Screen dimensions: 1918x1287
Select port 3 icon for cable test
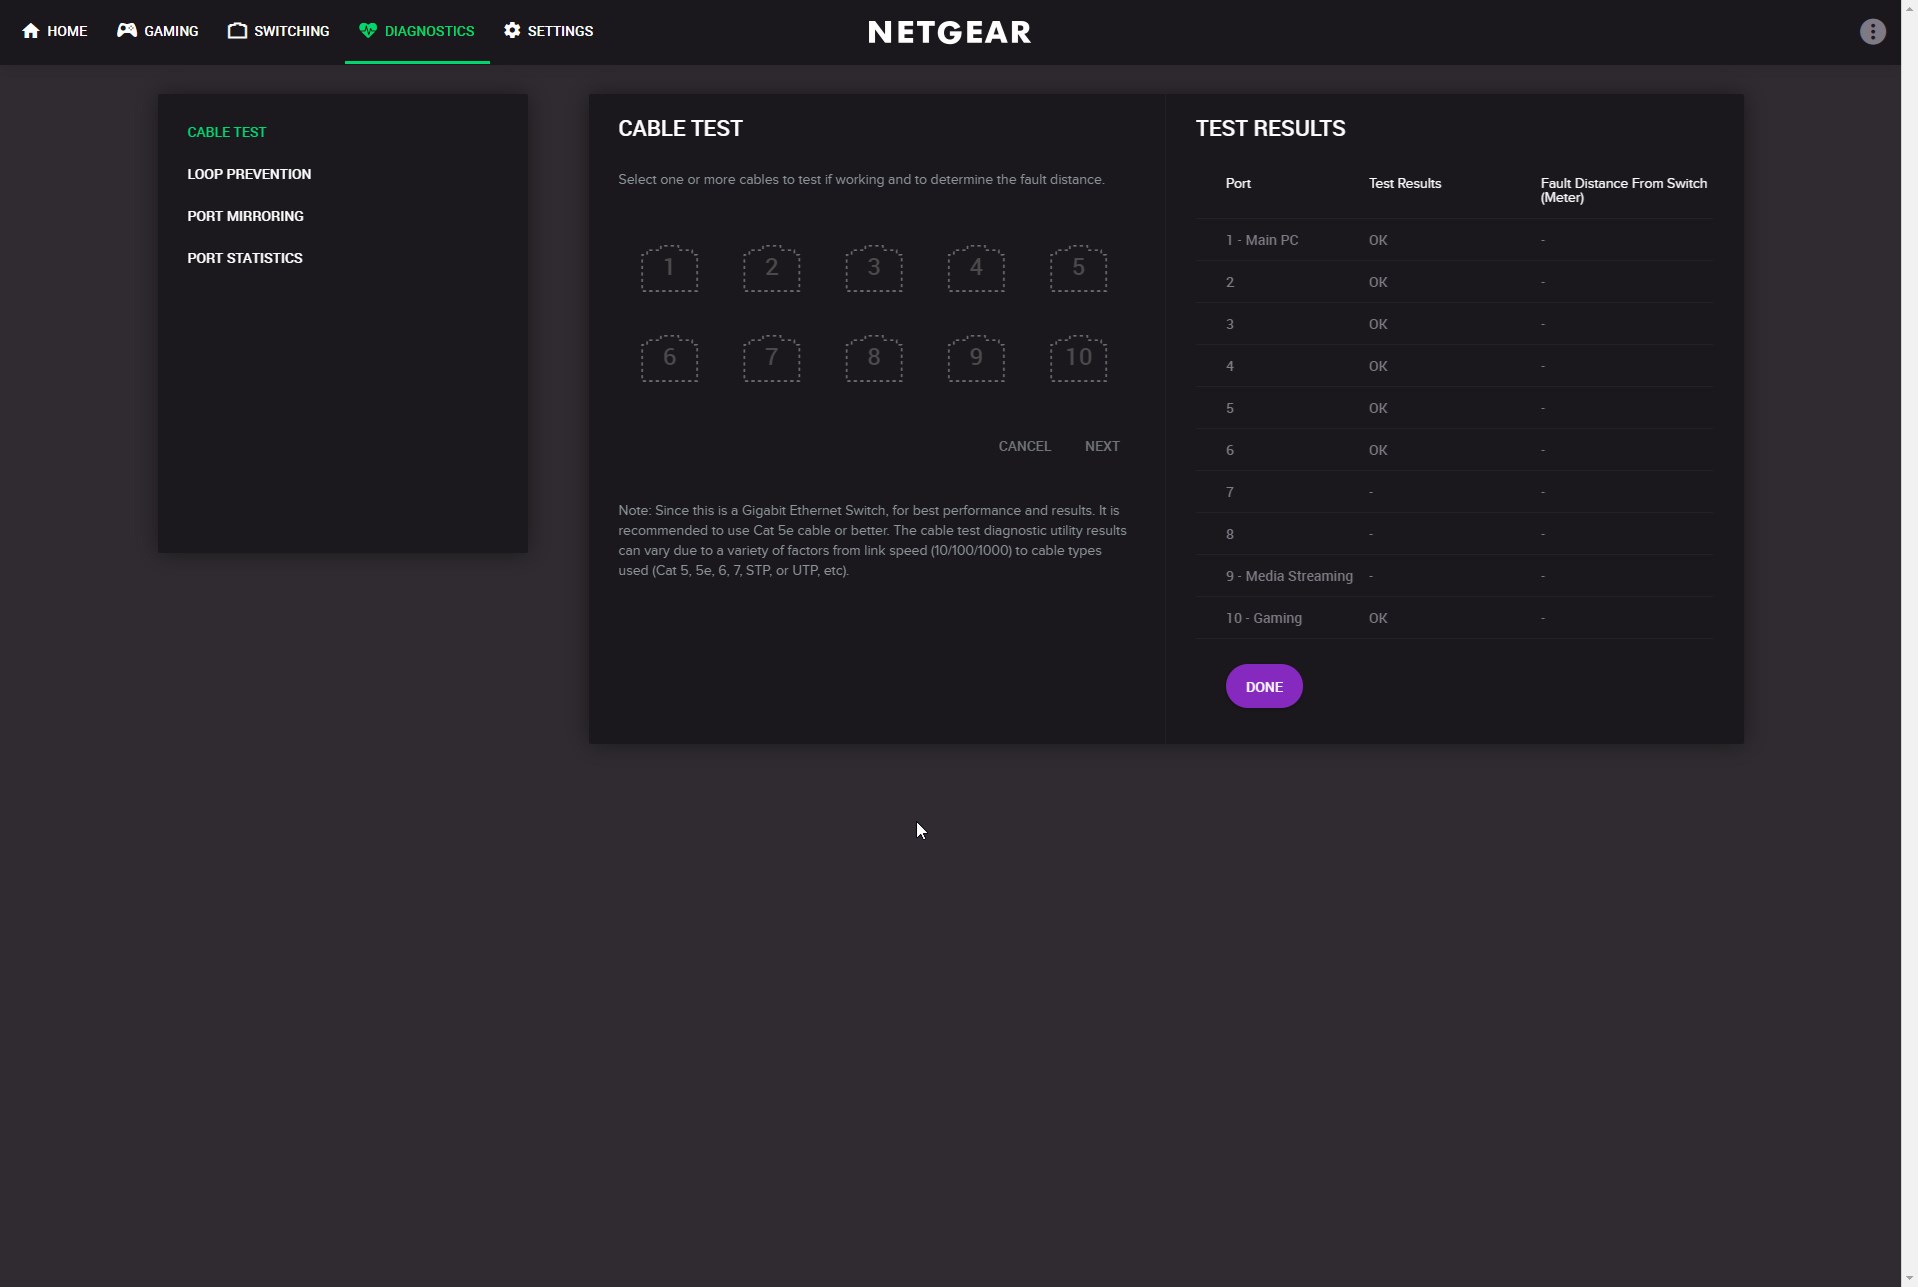pyautogui.click(x=874, y=268)
